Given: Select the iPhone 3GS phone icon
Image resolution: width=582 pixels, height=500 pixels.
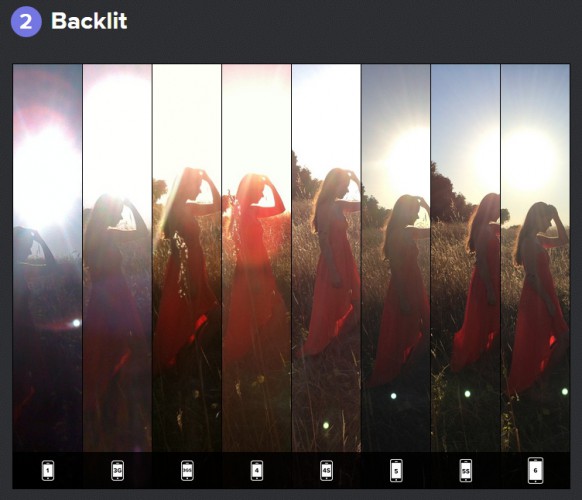Looking at the screenshot, I should click(x=187, y=470).
